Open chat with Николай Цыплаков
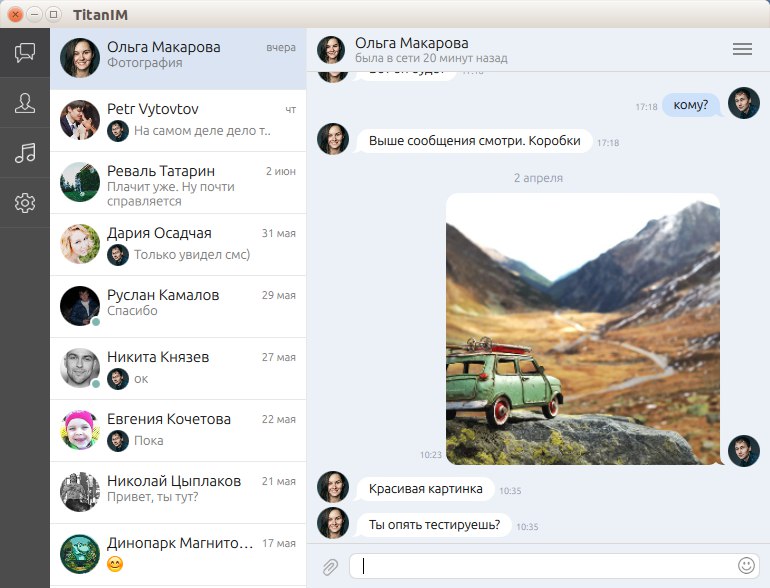The image size is (770, 588). pyautogui.click(x=178, y=492)
